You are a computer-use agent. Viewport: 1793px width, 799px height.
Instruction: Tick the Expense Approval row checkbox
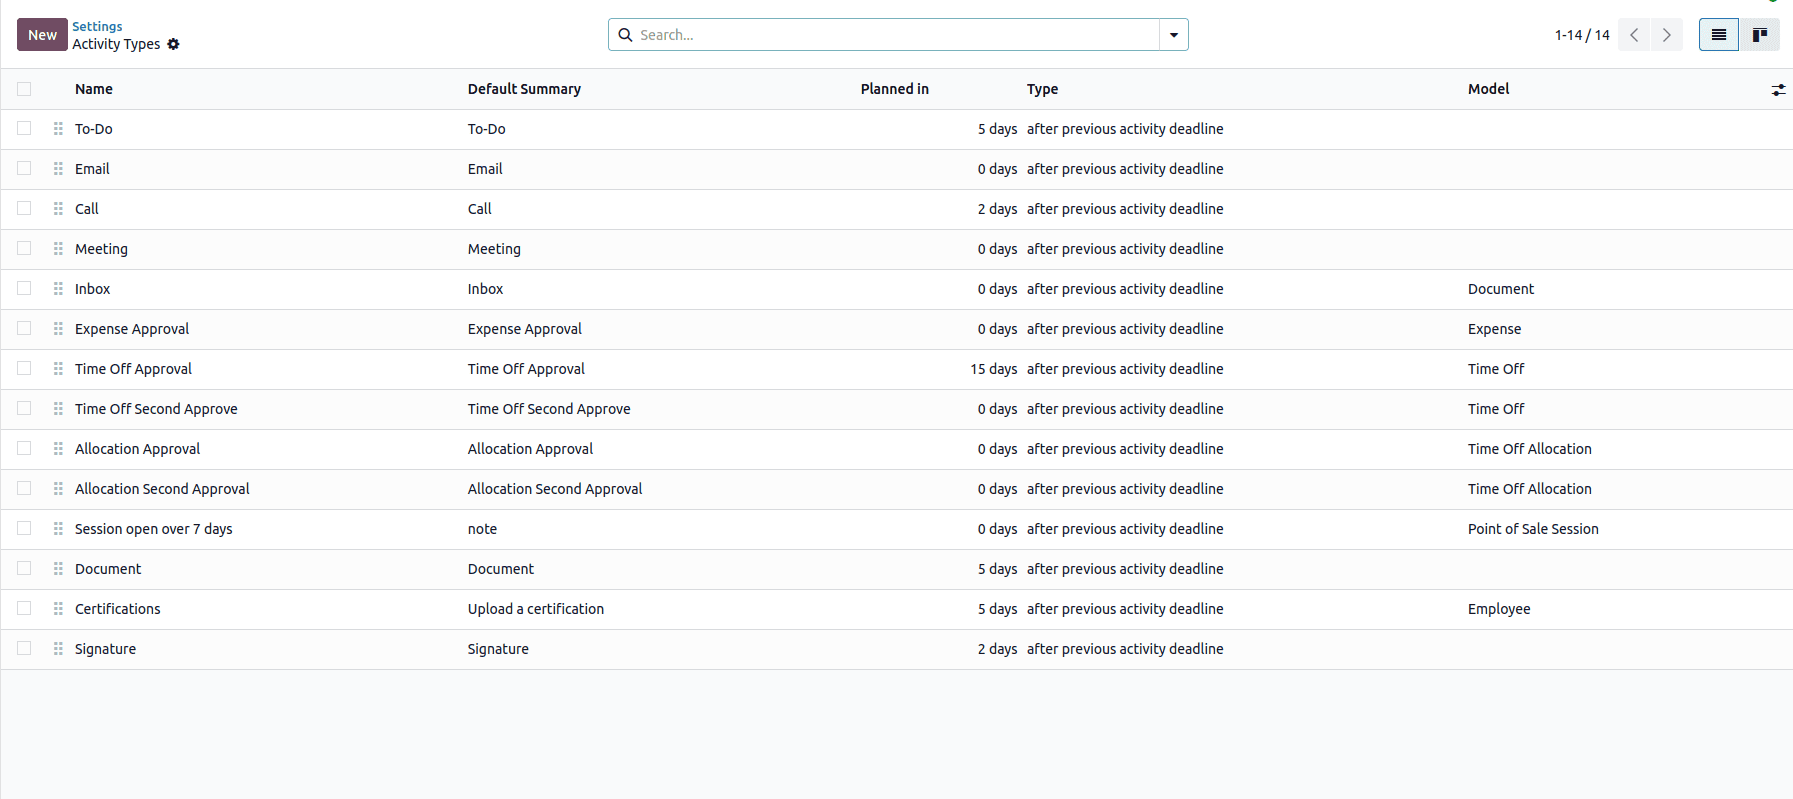tap(24, 329)
